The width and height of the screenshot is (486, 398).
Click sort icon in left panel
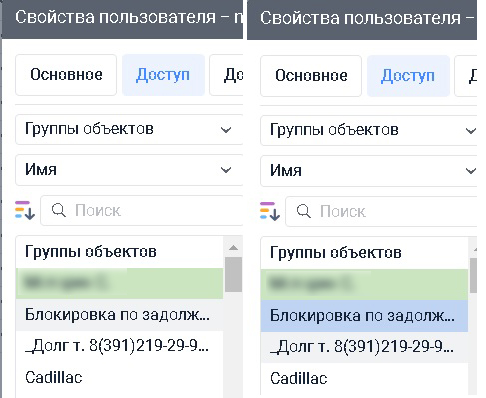pyautogui.click(x=25, y=210)
